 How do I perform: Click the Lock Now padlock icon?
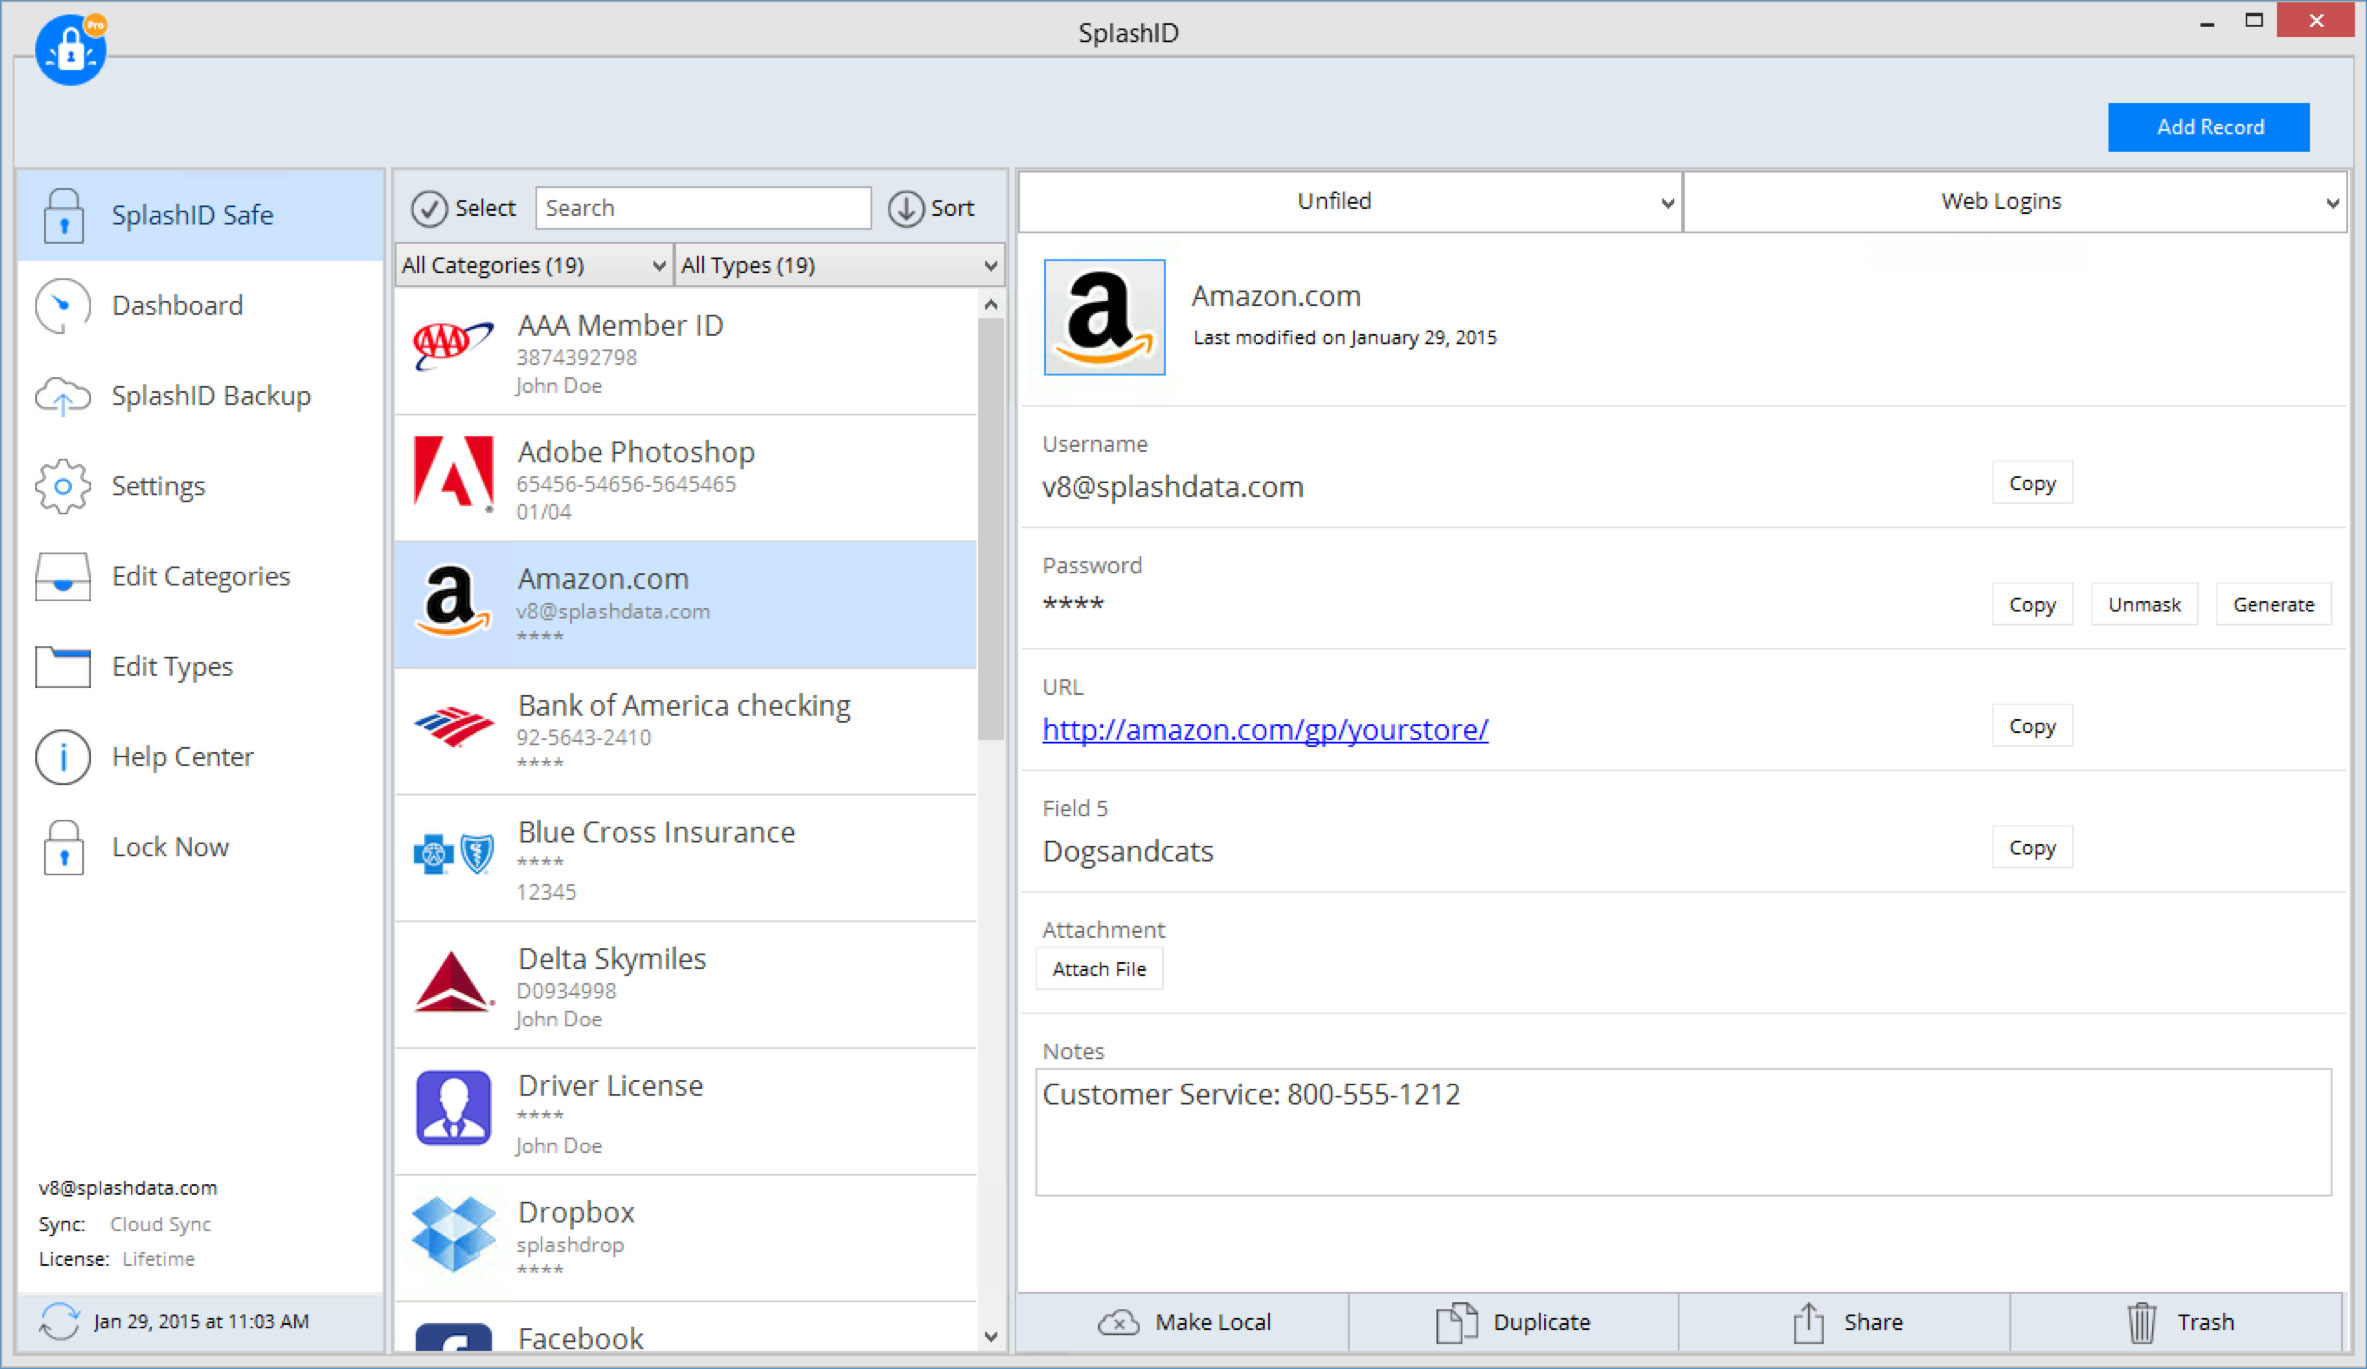(60, 846)
